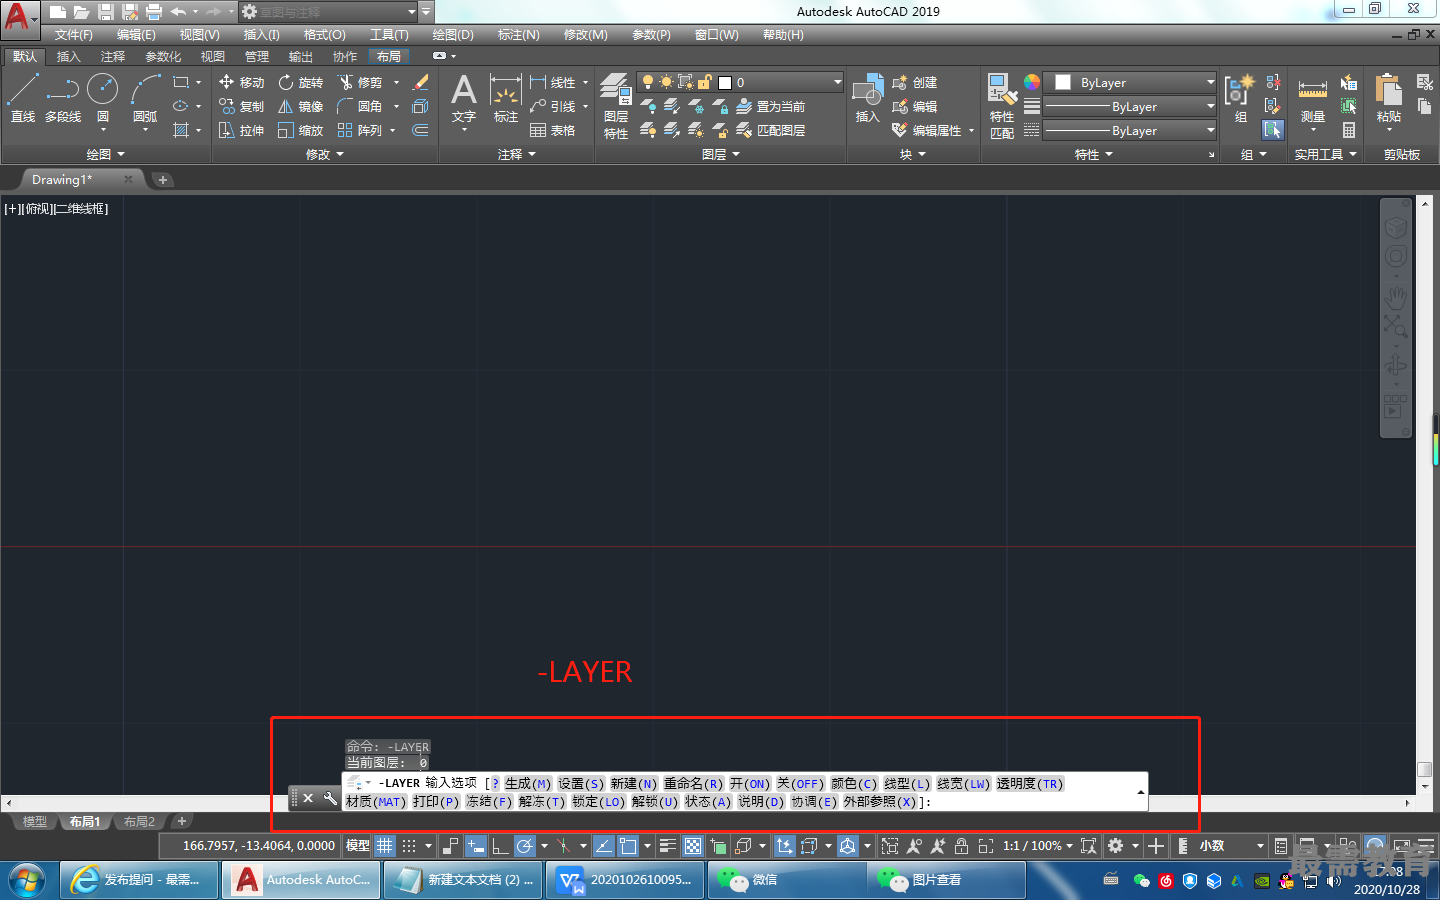1440x900 pixels.
Task: Toggle polar tracking in status bar
Action: pos(524,846)
